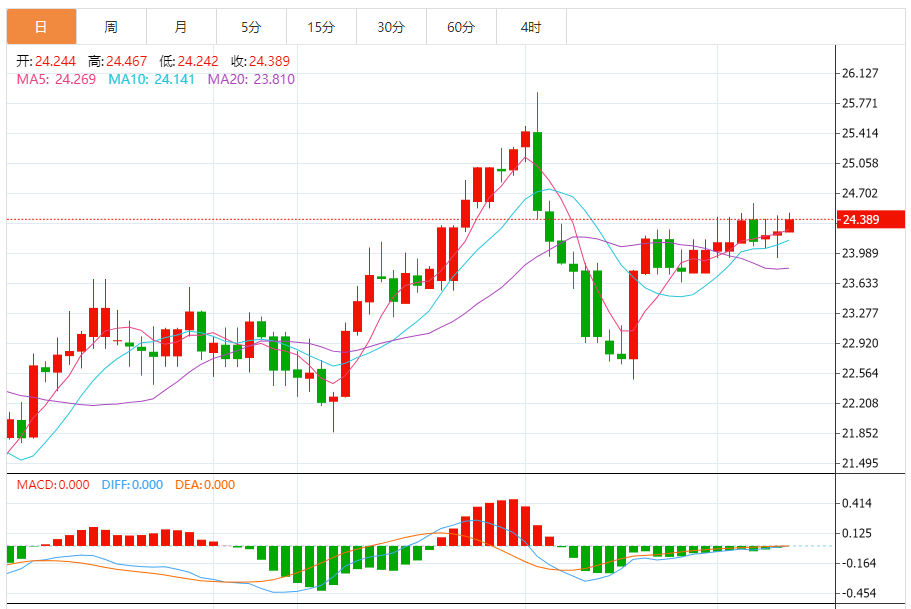Click the 25.771 price axis label
Image resolution: width=911 pixels, height=609 pixels.
tap(860, 103)
